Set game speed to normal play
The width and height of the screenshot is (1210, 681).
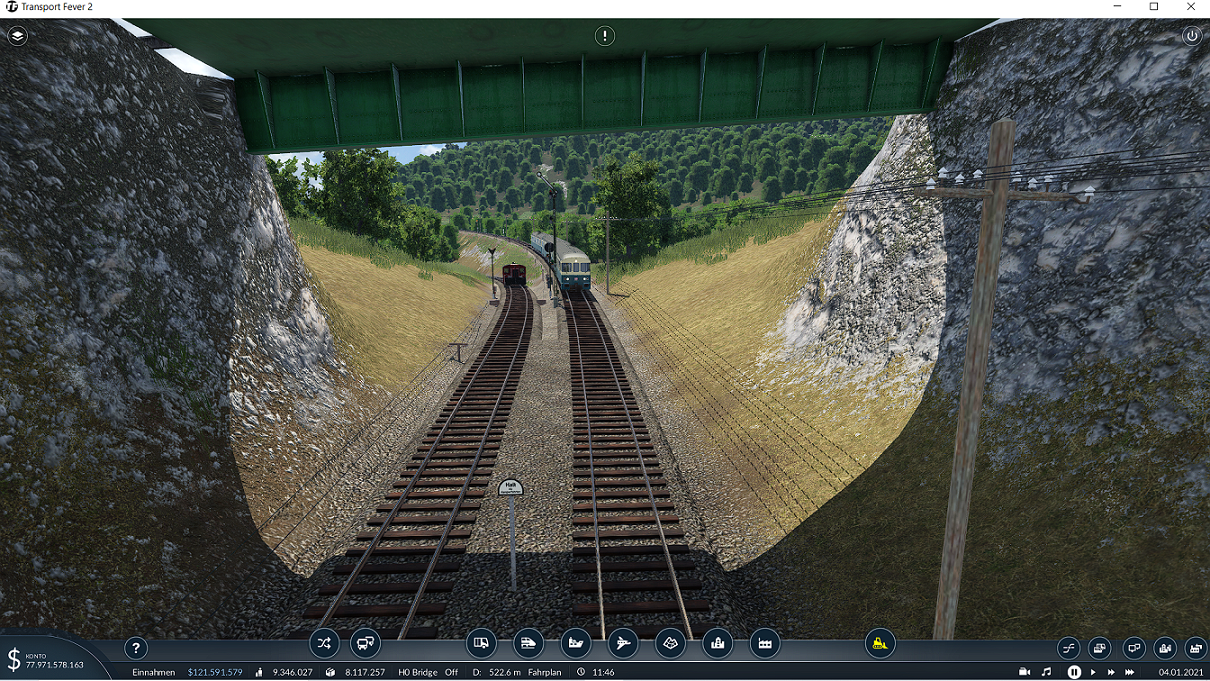click(1093, 672)
